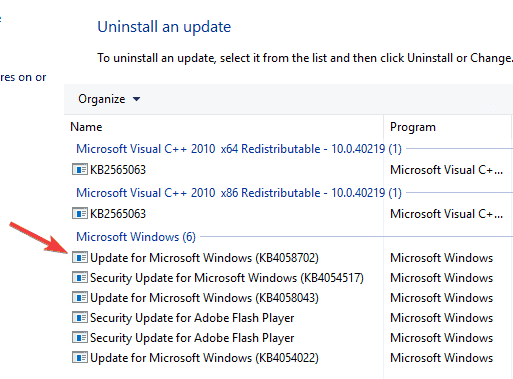The height and width of the screenshot is (379, 513).
Task: Select Security Update for Microsoft Windows (KB4054517)
Action: [x=227, y=278]
